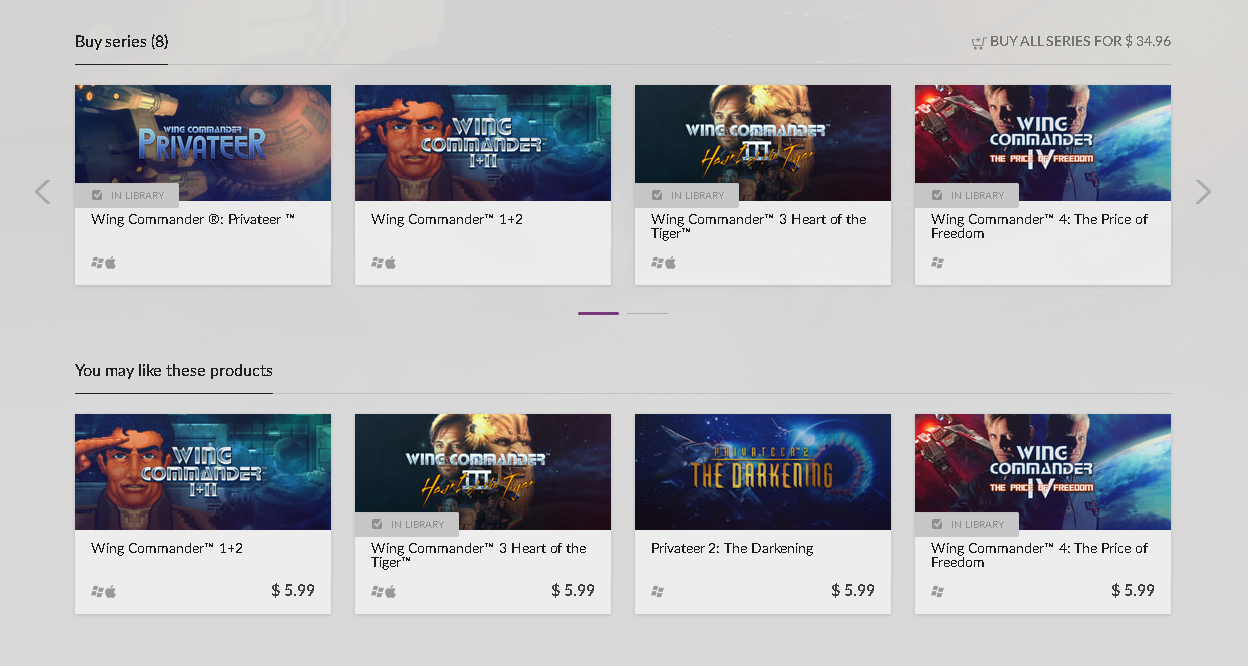
Task: Select the second carousel page indicator
Action: pyautogui.click(x=647, y=313)
